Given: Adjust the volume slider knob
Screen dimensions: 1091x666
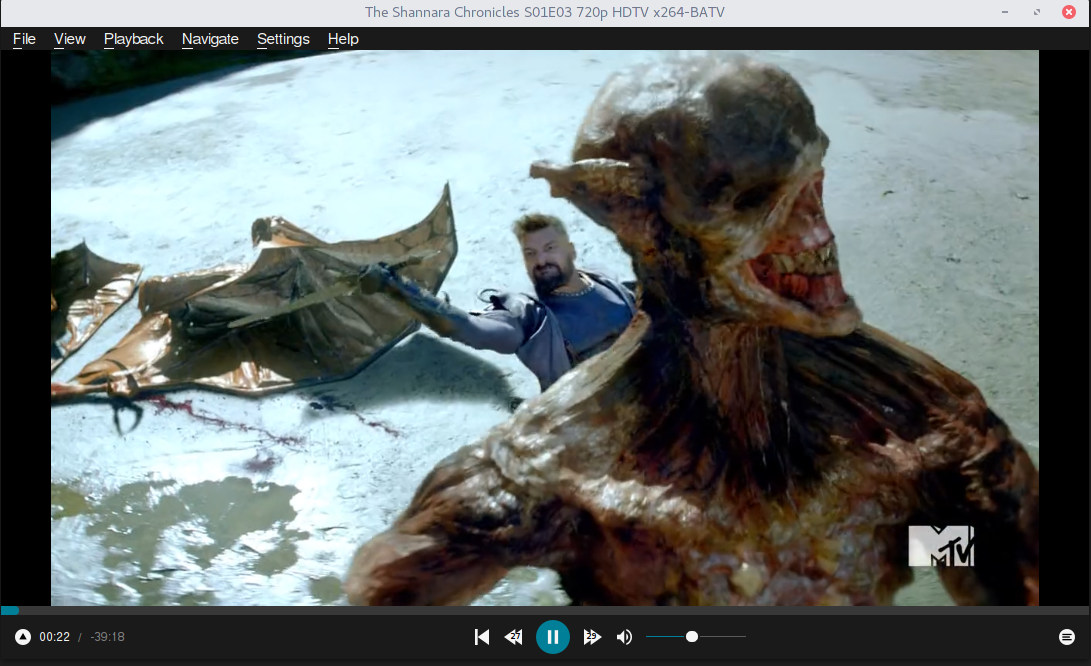Looking at the screenshot, I should (x=692, y=637).
